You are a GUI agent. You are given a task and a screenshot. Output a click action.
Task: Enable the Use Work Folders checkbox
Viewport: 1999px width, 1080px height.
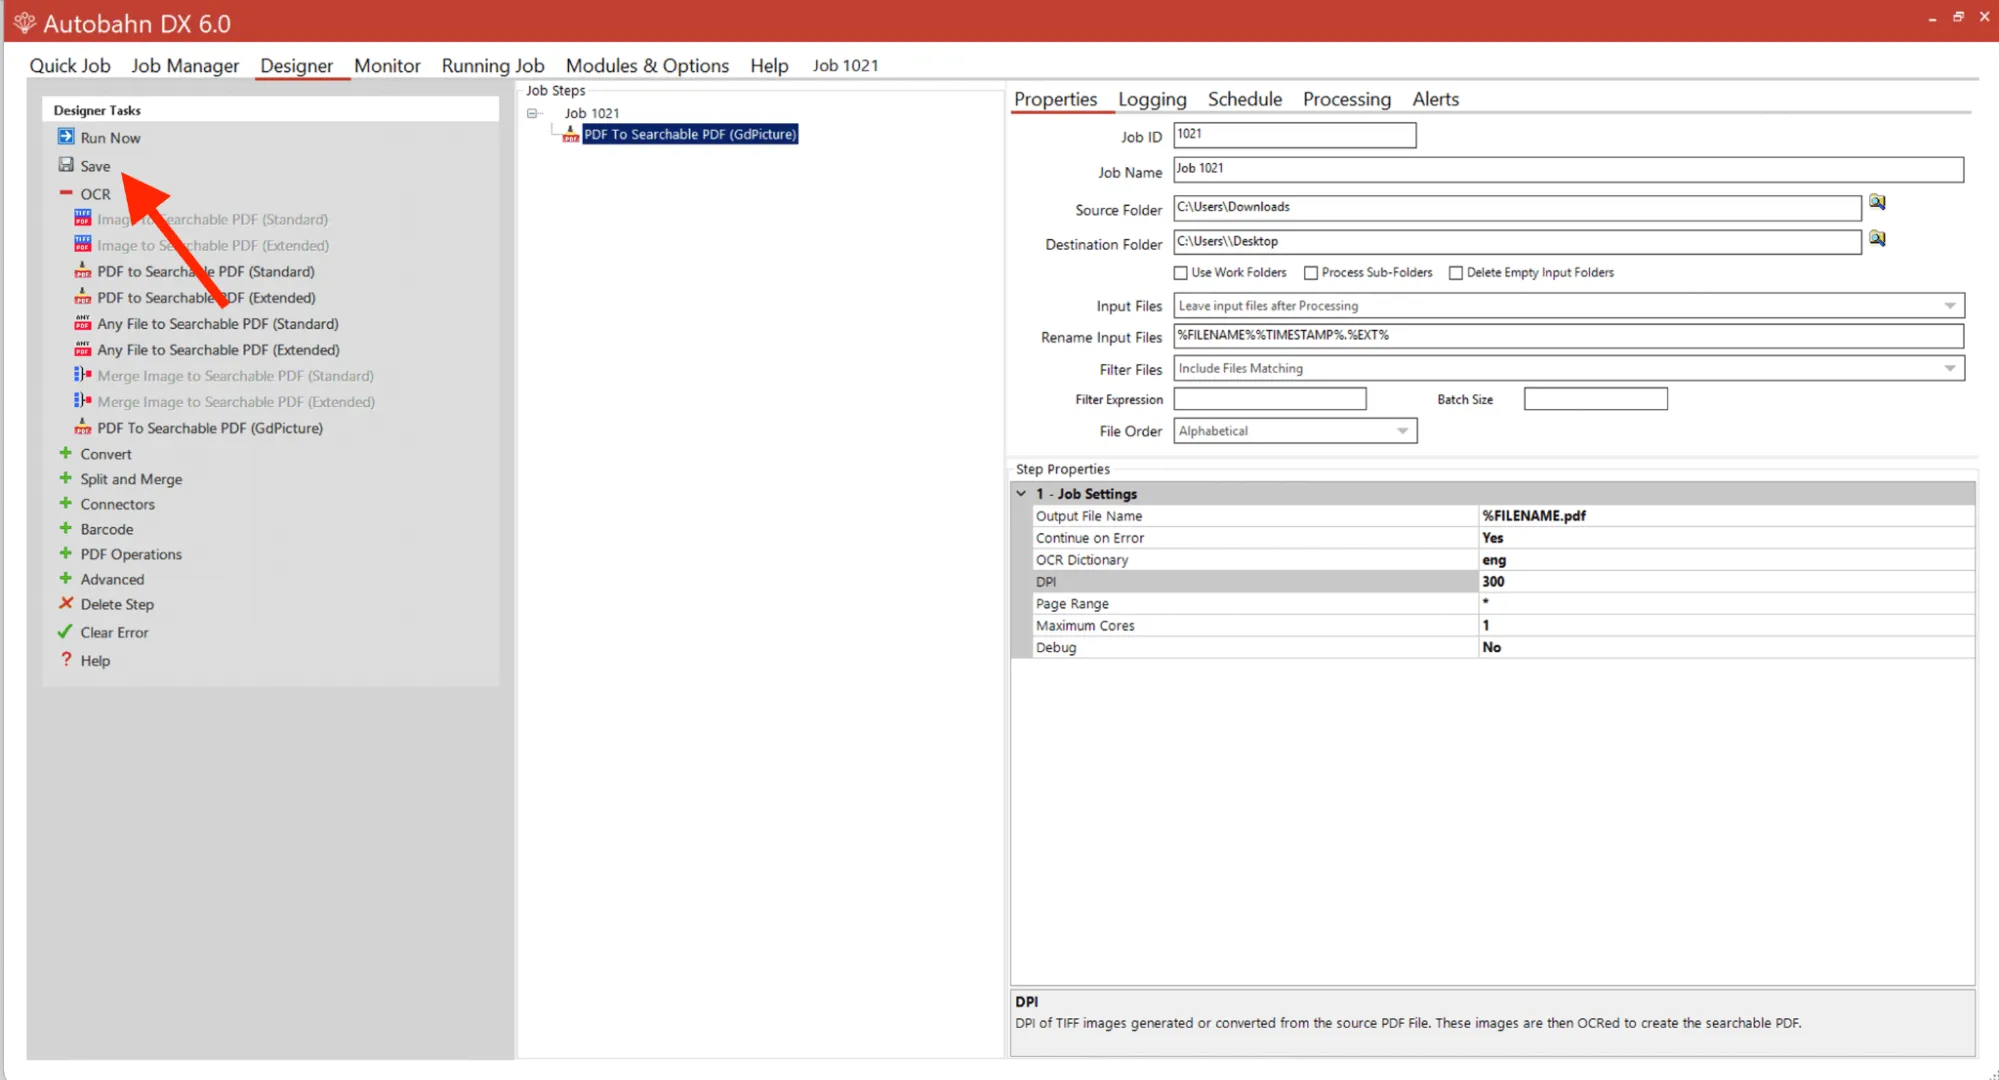(x=1181, y=272)
